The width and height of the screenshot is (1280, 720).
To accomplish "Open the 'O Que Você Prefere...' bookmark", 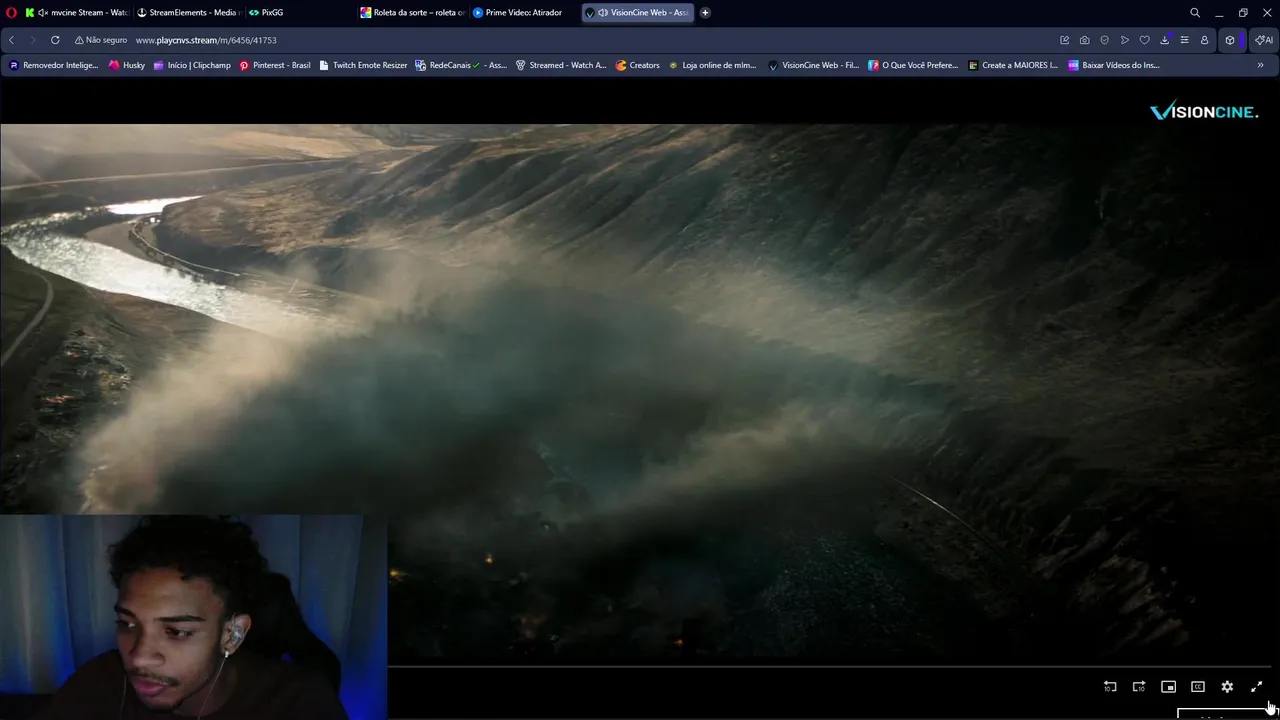I will tap(913, 65).
